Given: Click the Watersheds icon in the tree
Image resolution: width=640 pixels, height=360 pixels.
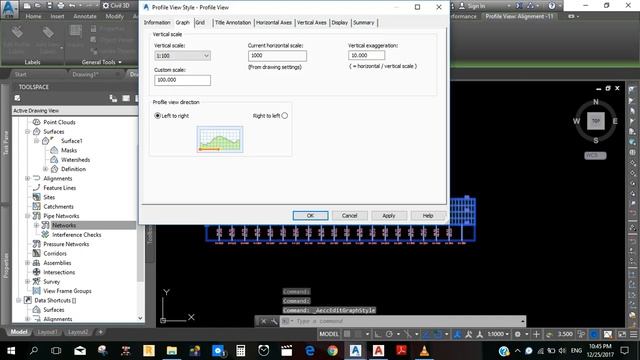Looking at the screenshot, I should [54, 160].
